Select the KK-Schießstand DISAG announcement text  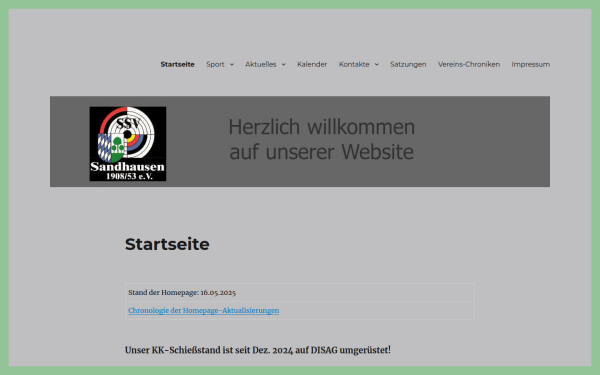[x=258, y=350]
